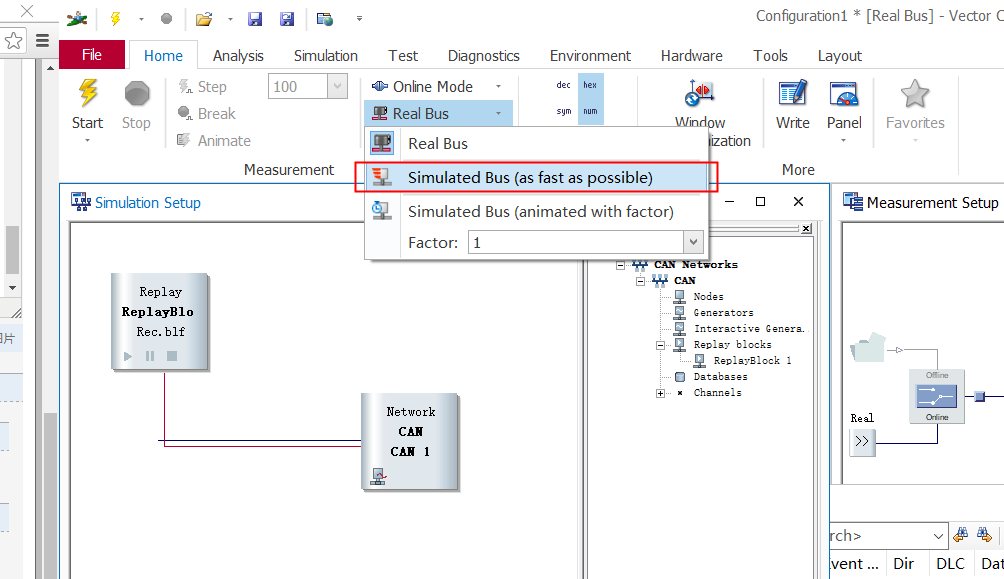This screenshot has width=1004, height=579.
Task: Select Generators in the tree
Action: point(723,313)
